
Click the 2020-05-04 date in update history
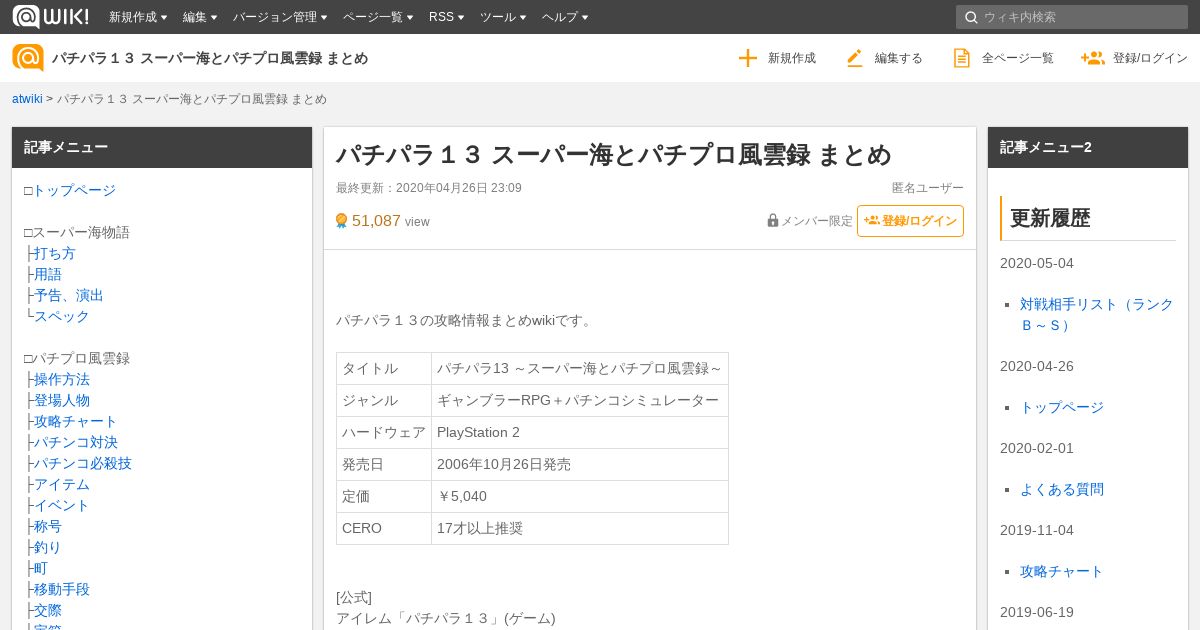(1037, 263)
